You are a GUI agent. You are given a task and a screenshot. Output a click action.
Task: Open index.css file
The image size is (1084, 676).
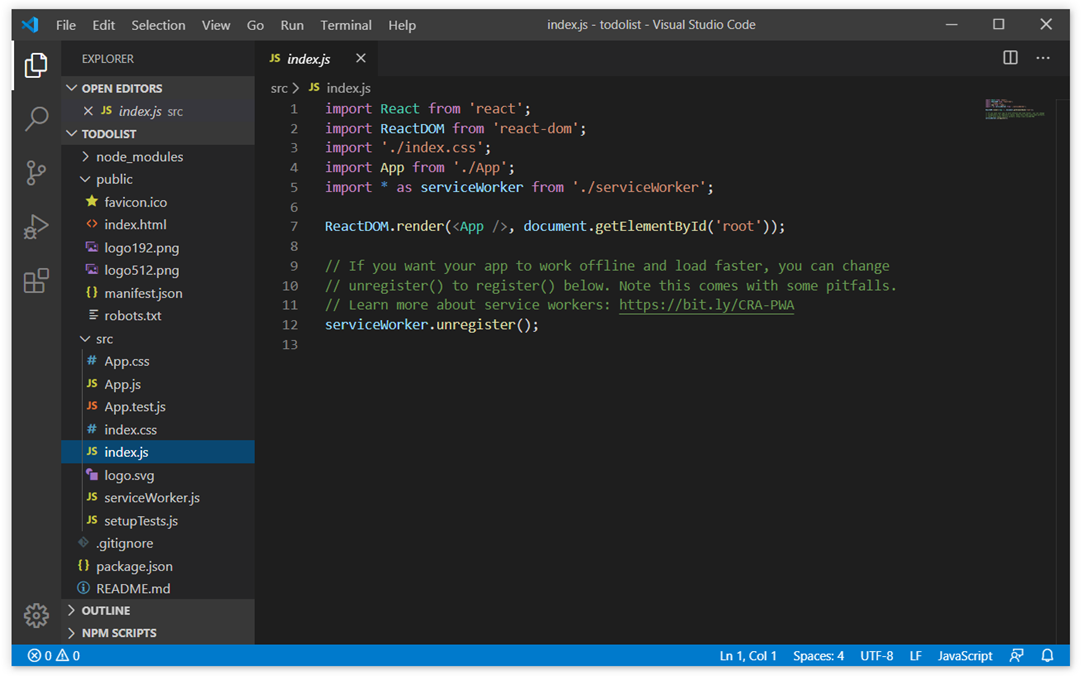tap(158, 429)
